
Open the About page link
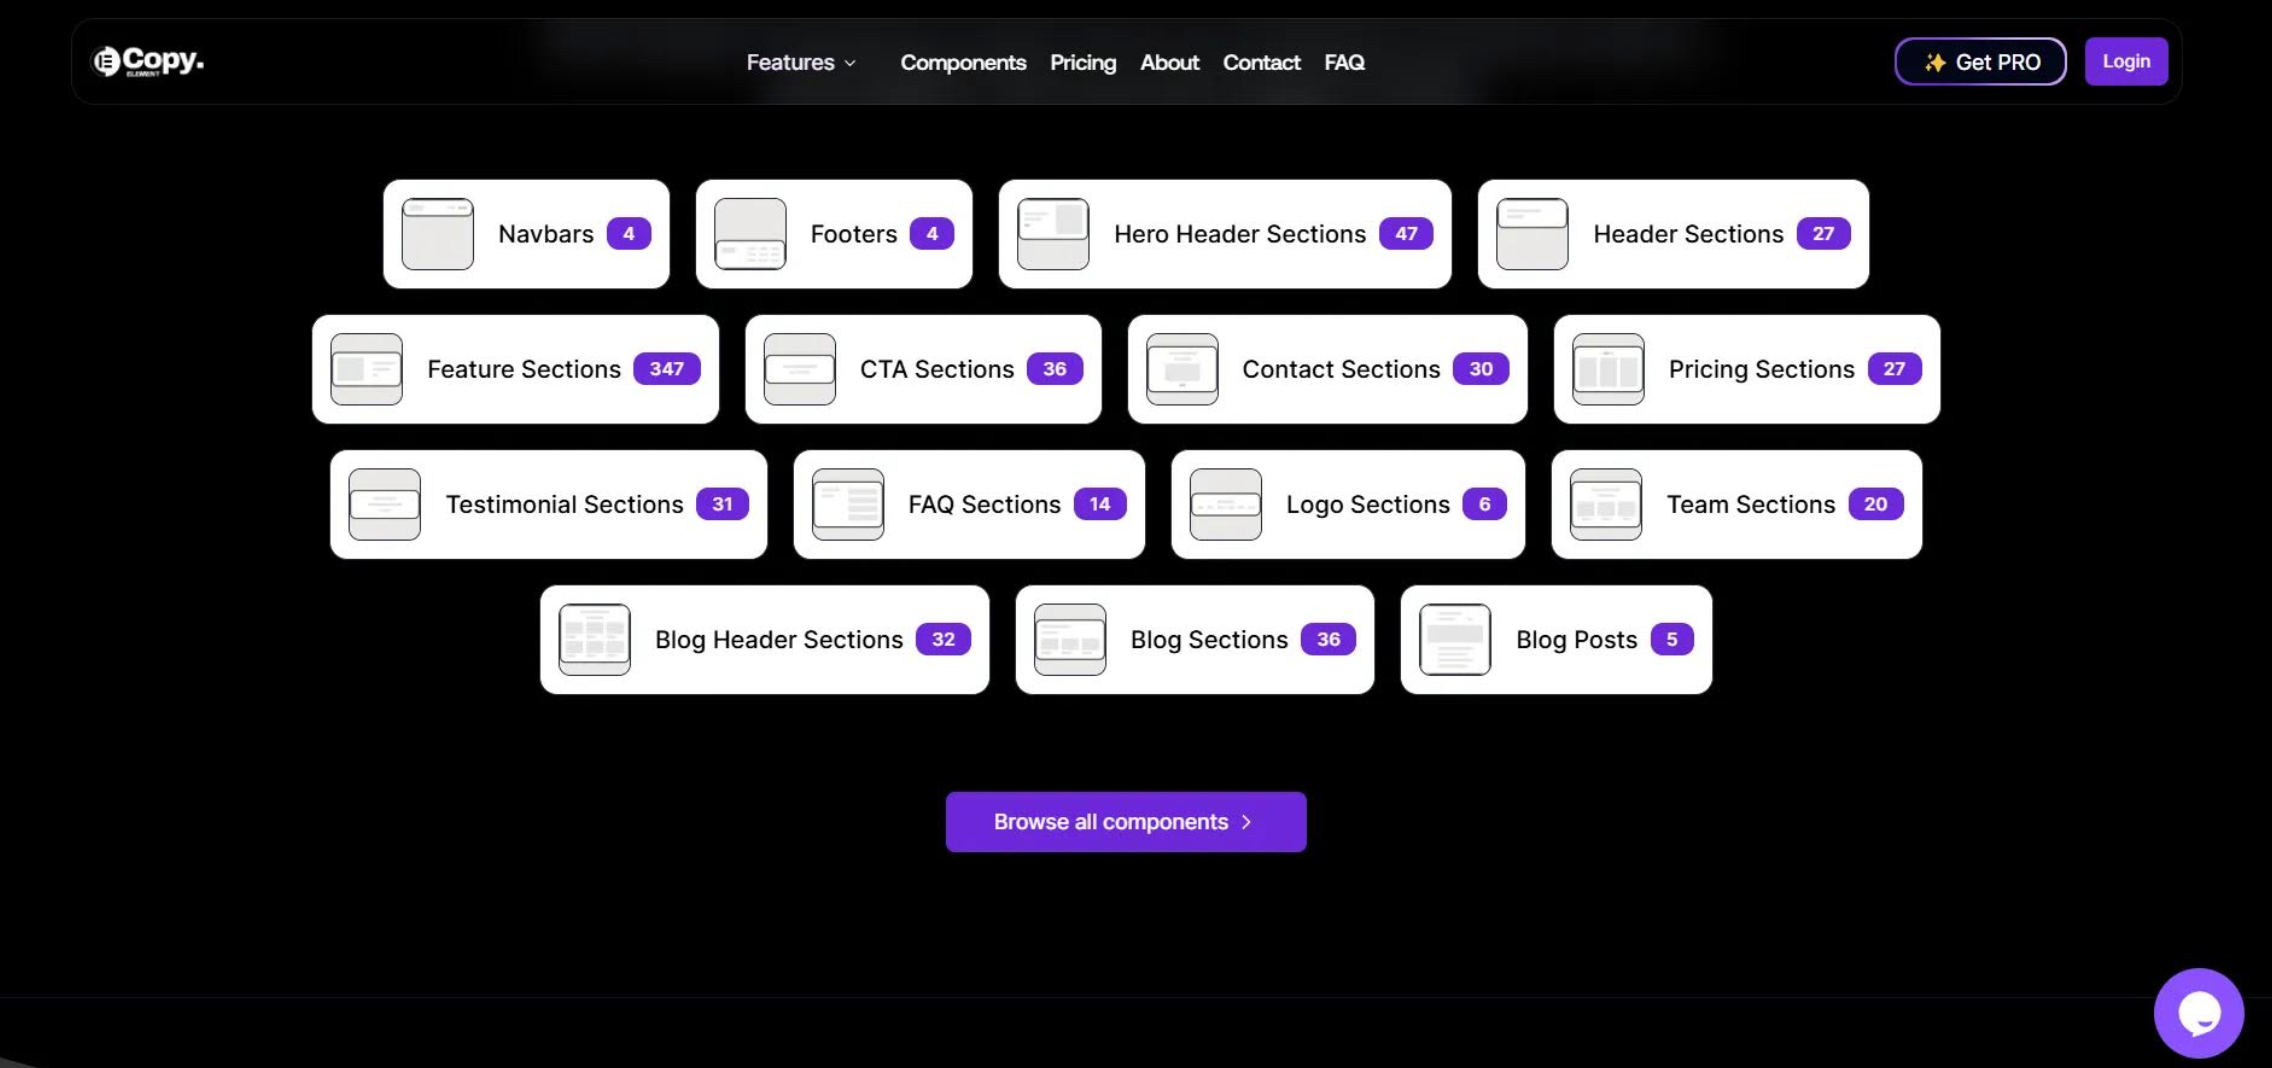click(1169, 62)
